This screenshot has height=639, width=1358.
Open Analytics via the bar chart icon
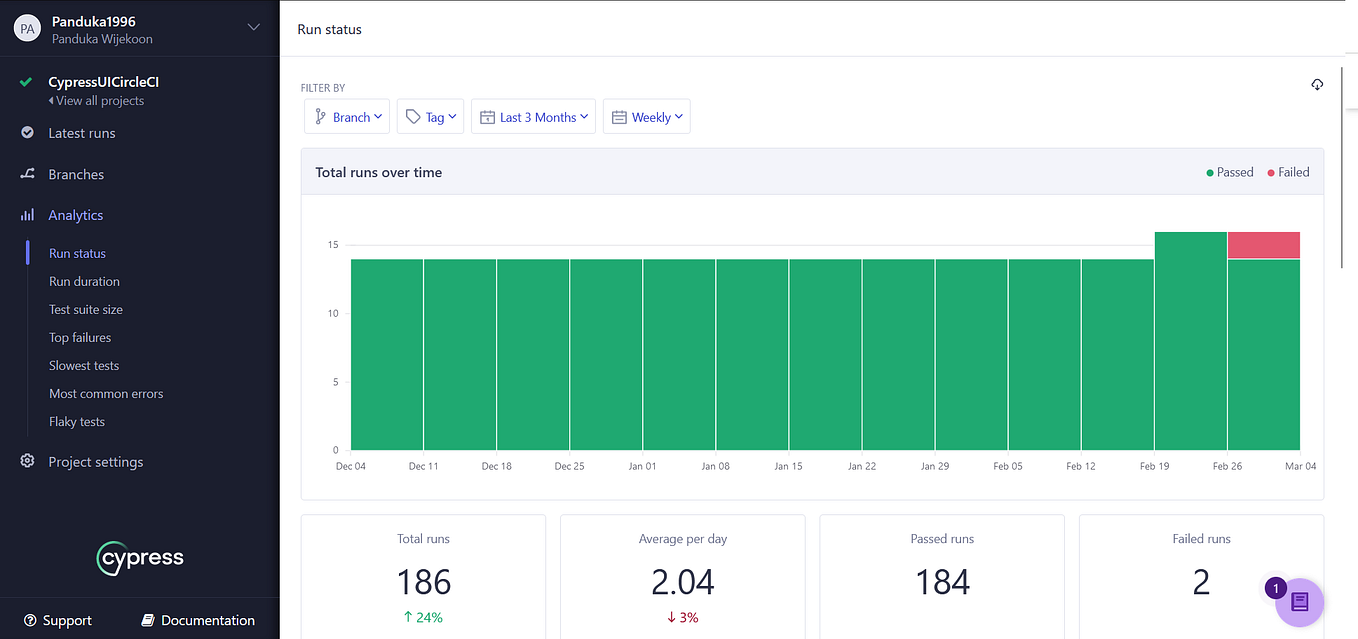click(x=26, y=214)
